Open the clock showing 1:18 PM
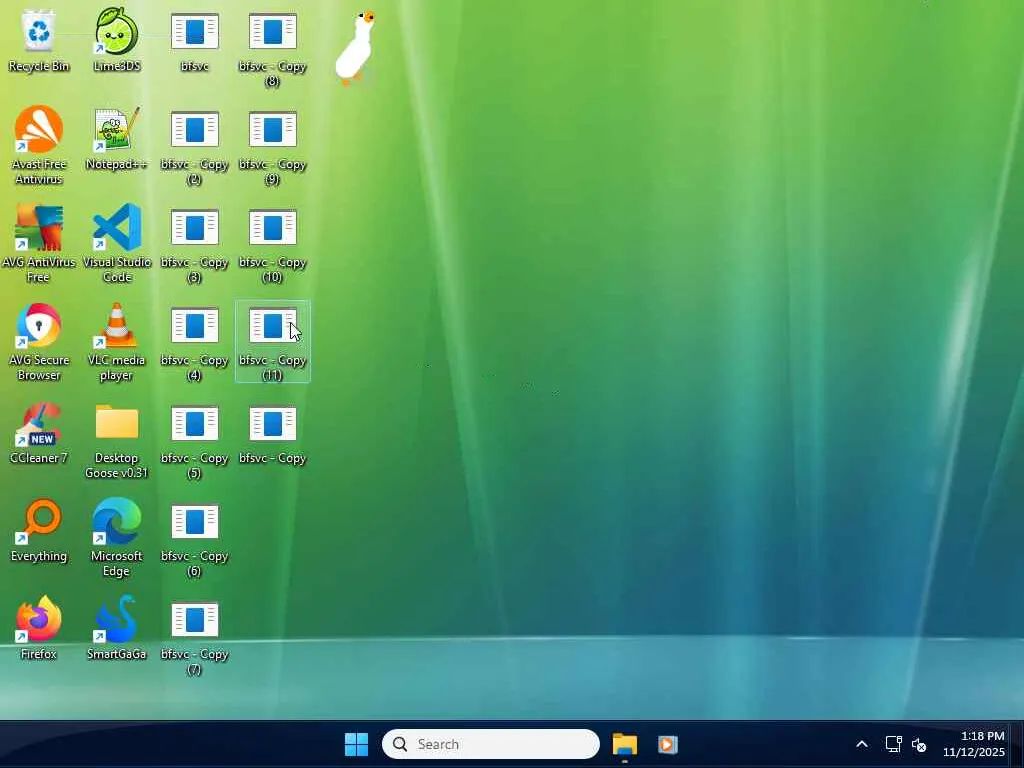The height and width of the screenshot is (768, 1024). (x=974, y=744)
